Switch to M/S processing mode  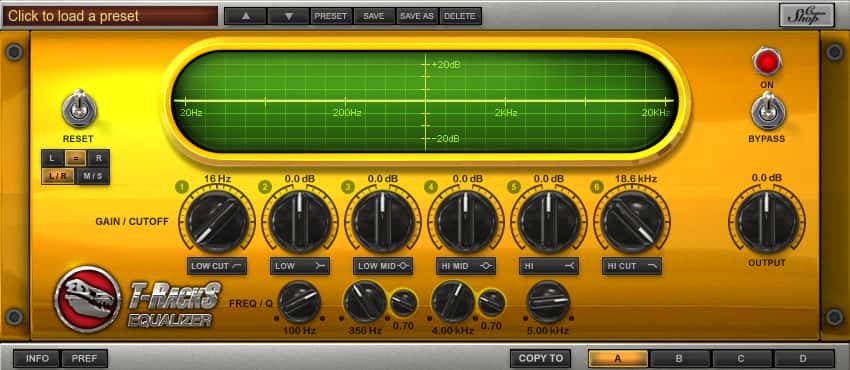[93, 176]
